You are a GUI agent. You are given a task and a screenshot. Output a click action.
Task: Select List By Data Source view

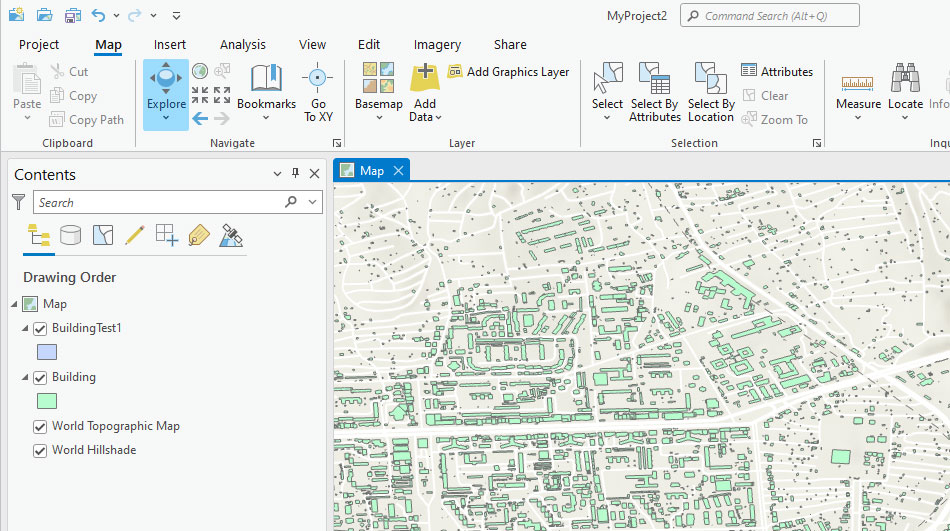click(x=70, y=235)
